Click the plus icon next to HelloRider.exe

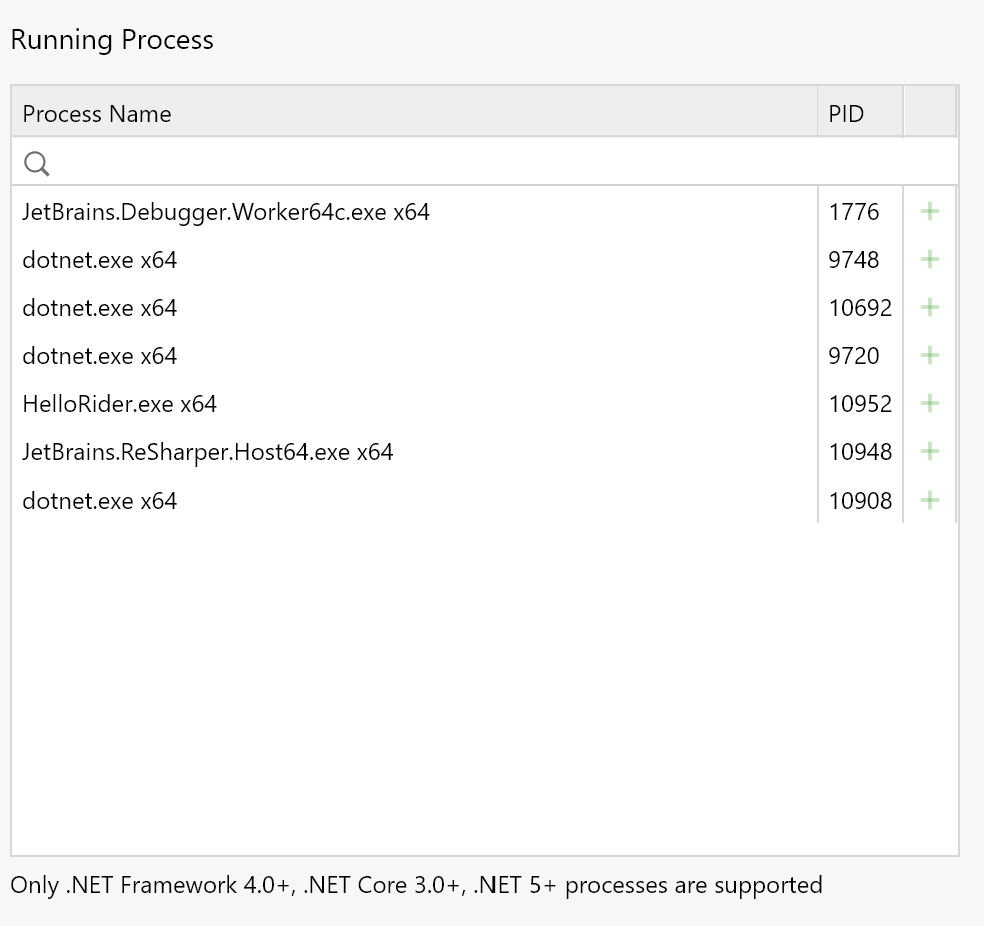929,404
